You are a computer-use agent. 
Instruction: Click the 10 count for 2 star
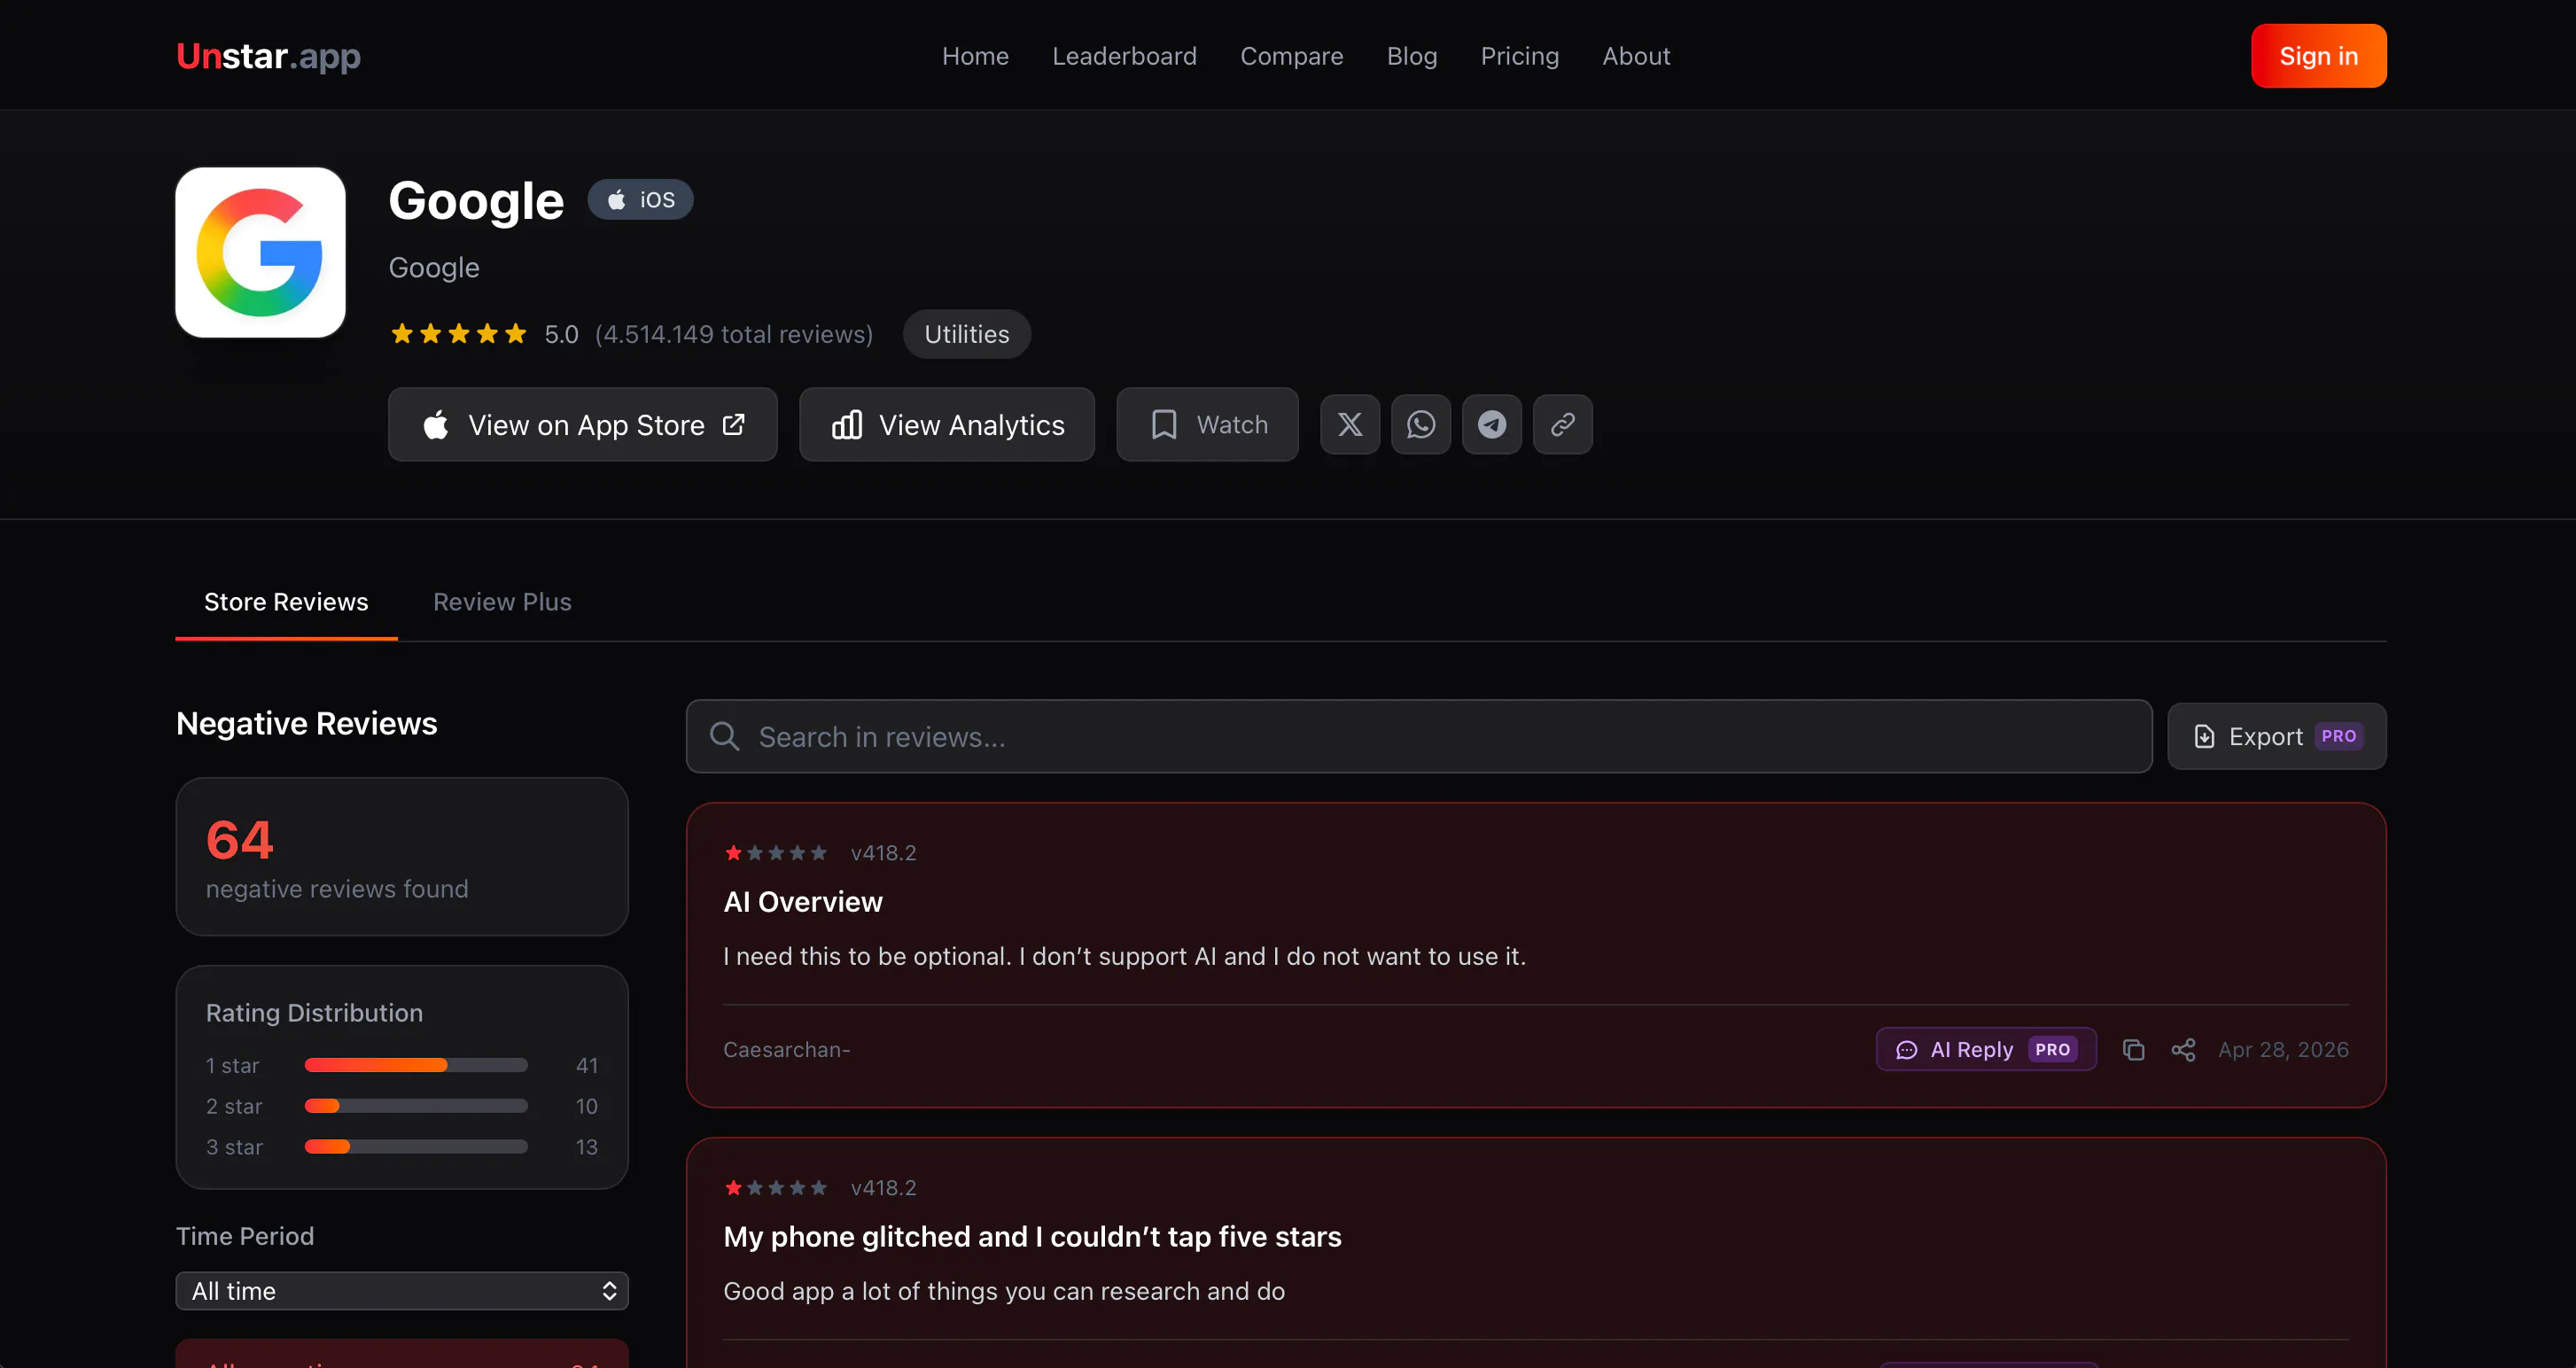pos(587,1106)
